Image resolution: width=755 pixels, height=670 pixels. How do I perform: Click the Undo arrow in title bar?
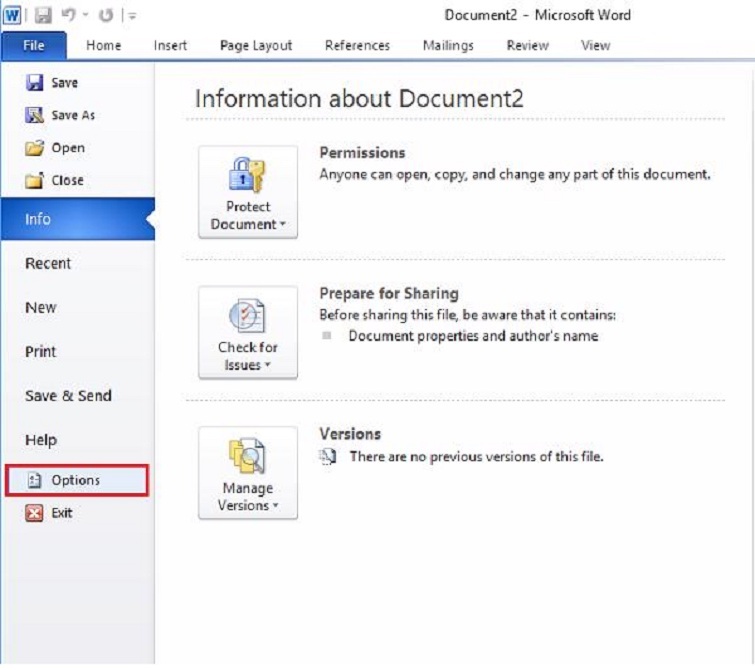70,16
